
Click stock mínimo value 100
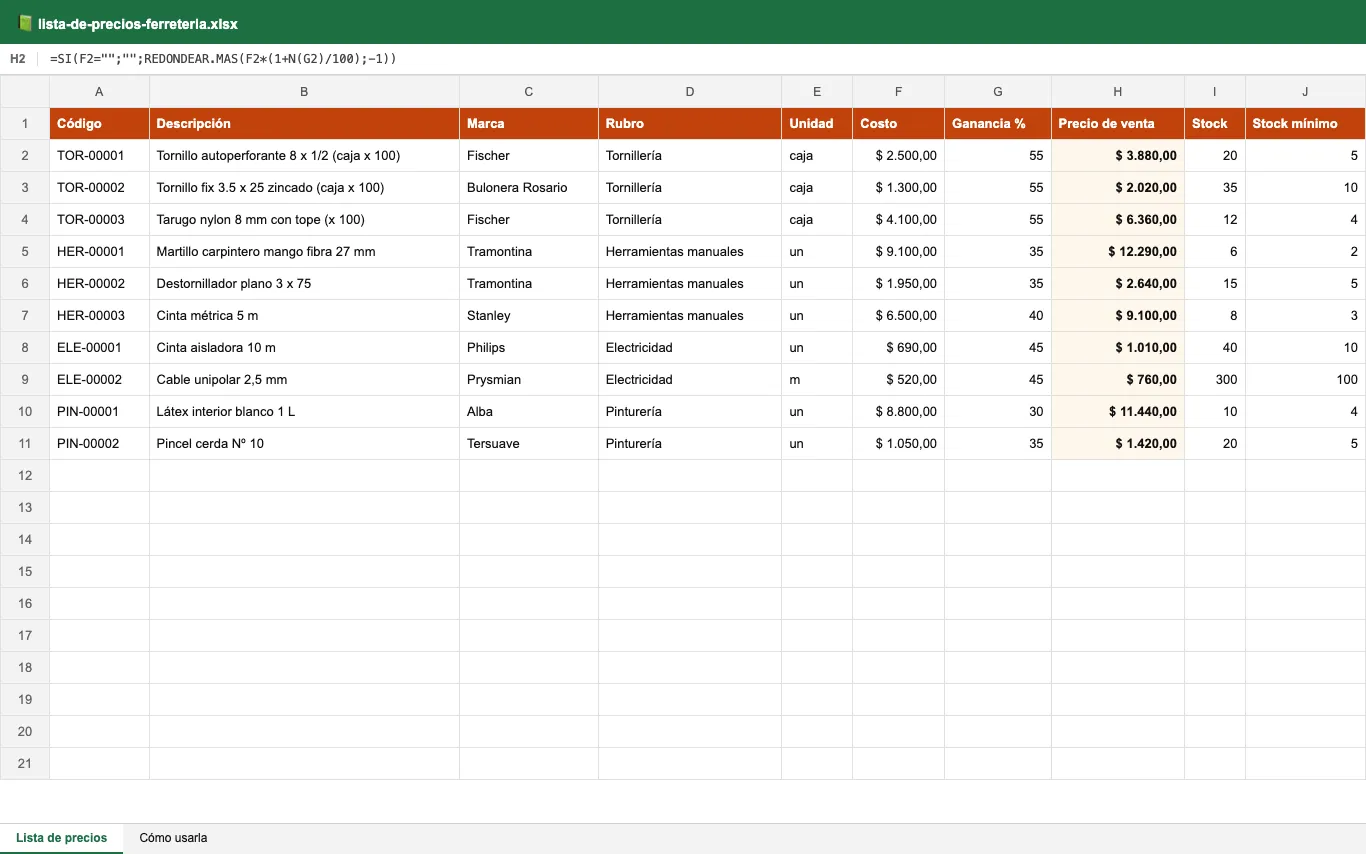(x=1305, y=380)
